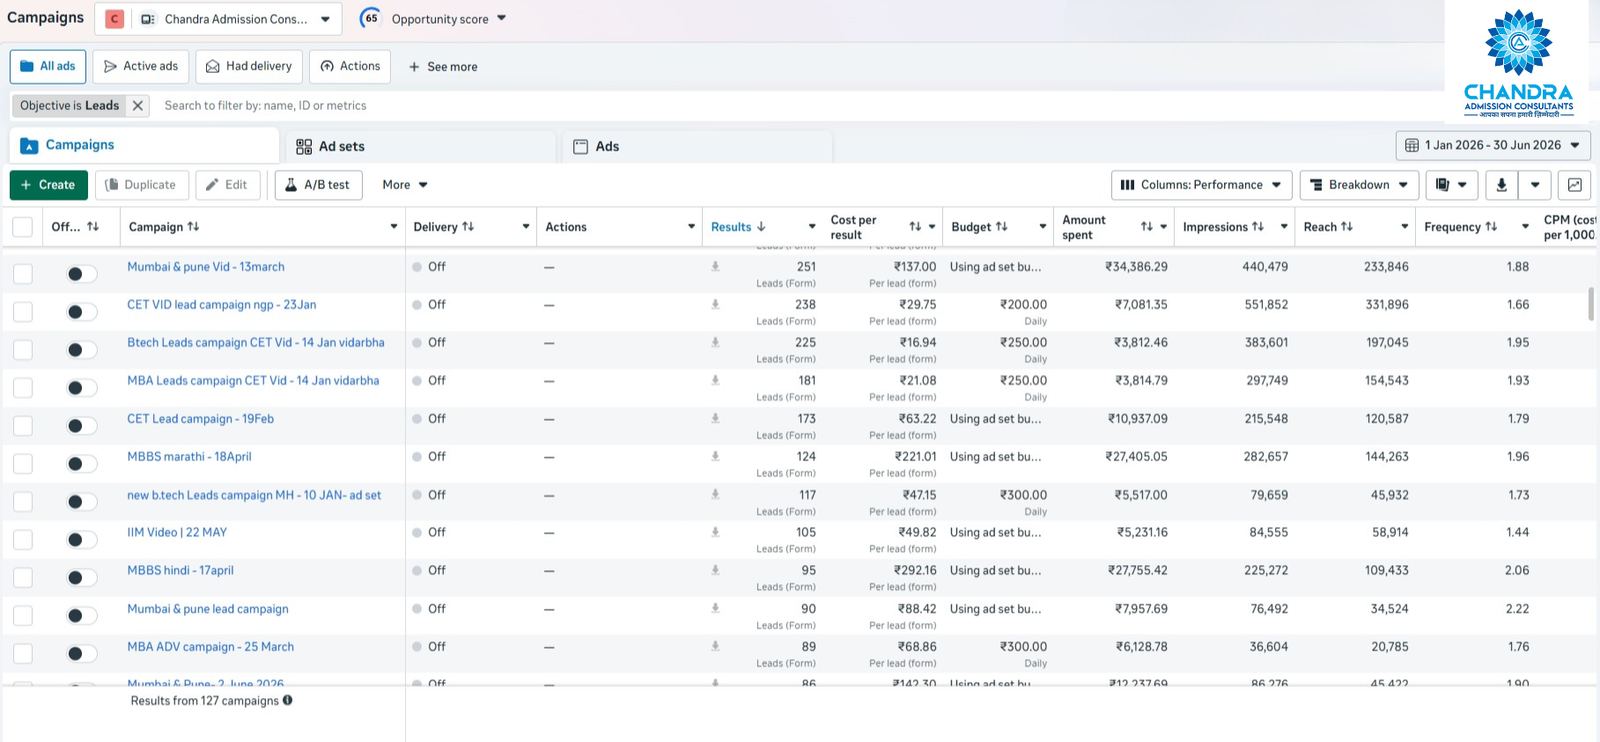Click the Opportunity score 65 badge

tap(371, 18)
